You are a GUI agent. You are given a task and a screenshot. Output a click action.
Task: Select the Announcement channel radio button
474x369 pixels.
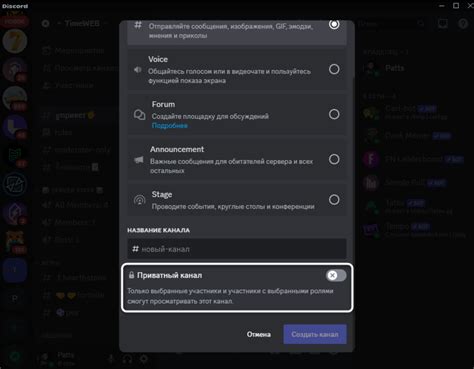pyautogui.click(x=334, y=159)
